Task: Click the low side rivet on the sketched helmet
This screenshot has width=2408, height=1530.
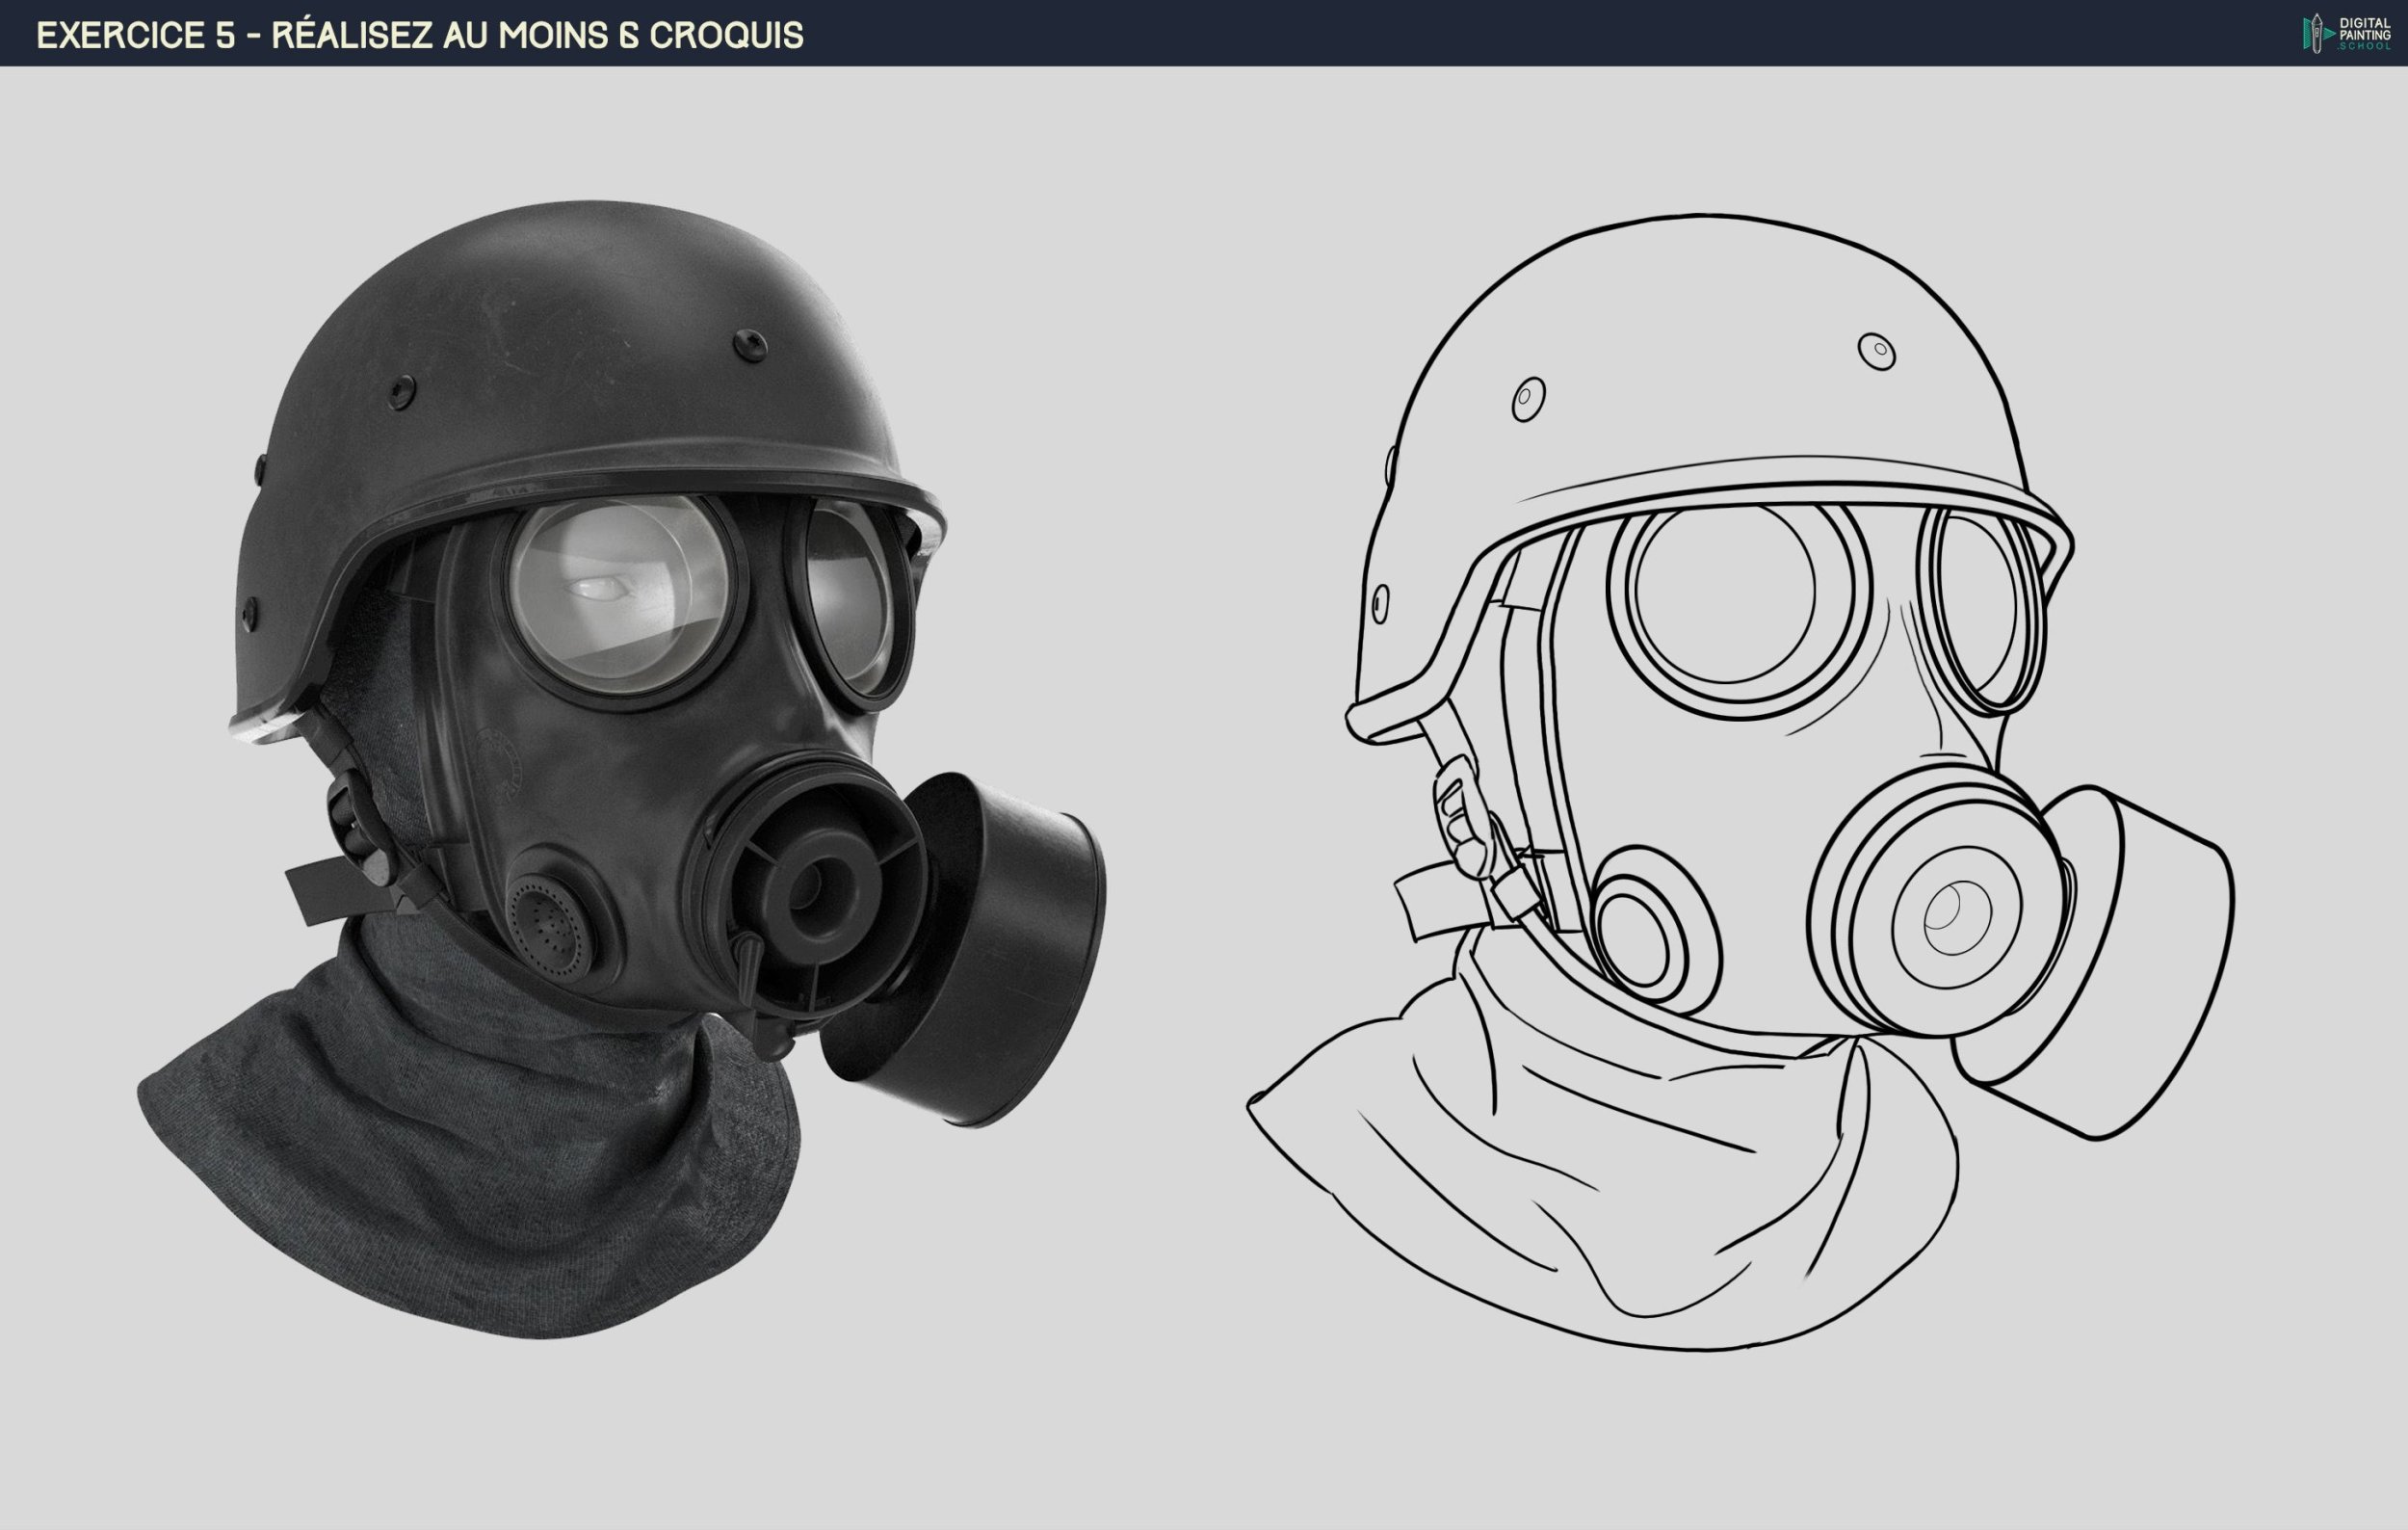Action: coord(1380,603)
